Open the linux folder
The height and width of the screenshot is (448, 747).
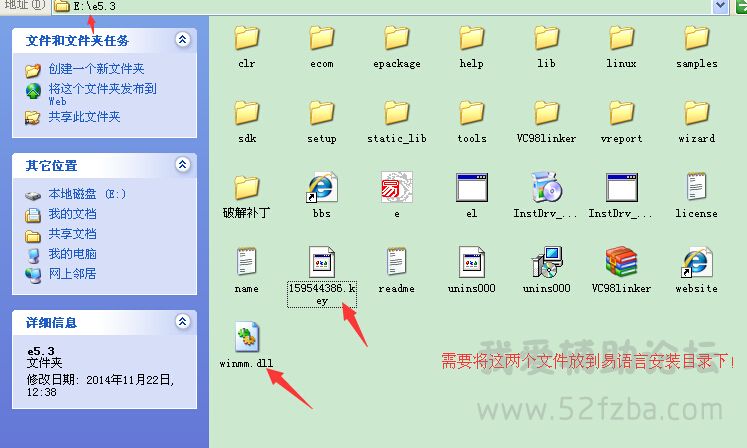[621, 38]
